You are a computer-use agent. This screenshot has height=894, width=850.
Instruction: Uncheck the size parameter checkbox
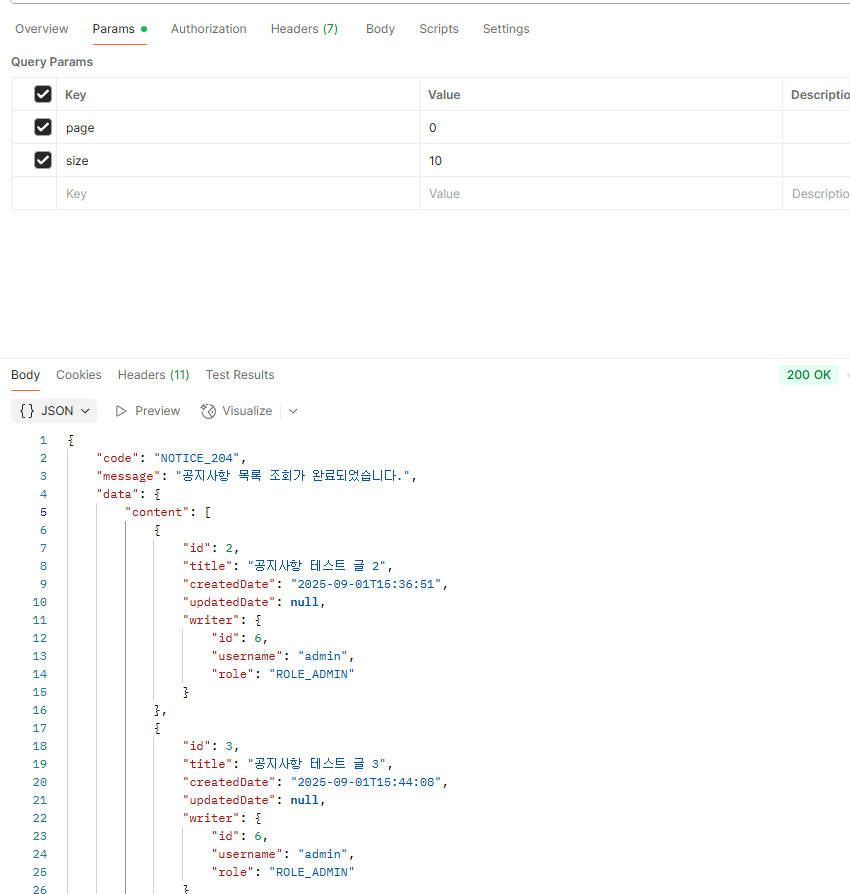point(43,160)
